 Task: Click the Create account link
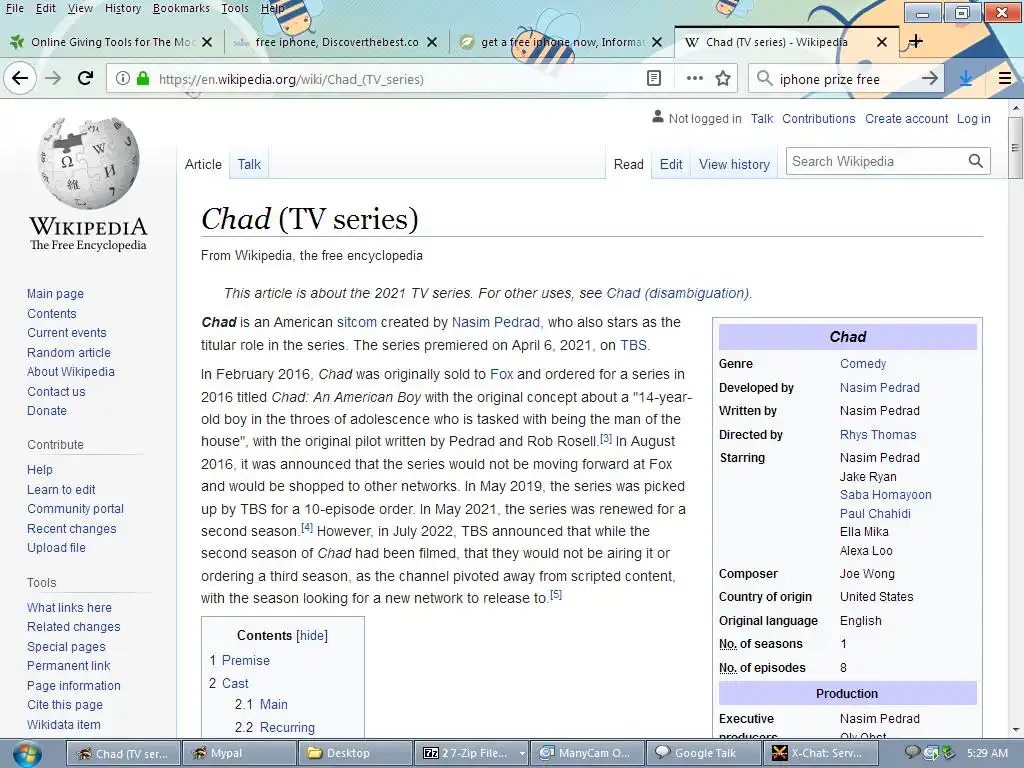tap(906, 119)
